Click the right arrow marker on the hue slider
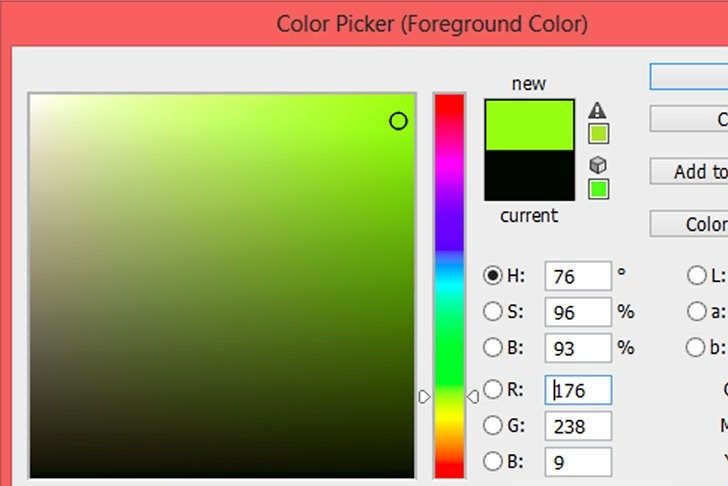The image size is (728, 486). pyautogui.click(x=473, y=397)
